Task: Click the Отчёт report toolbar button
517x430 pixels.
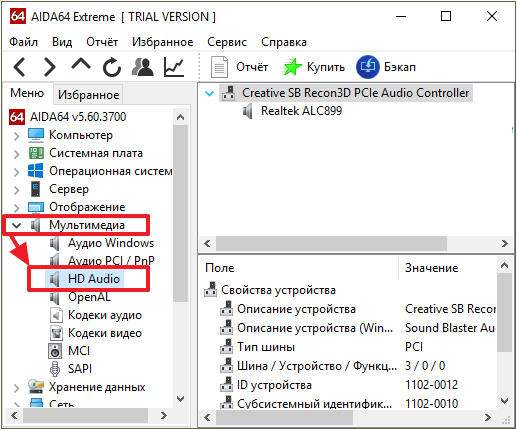Action: point(239,67)
